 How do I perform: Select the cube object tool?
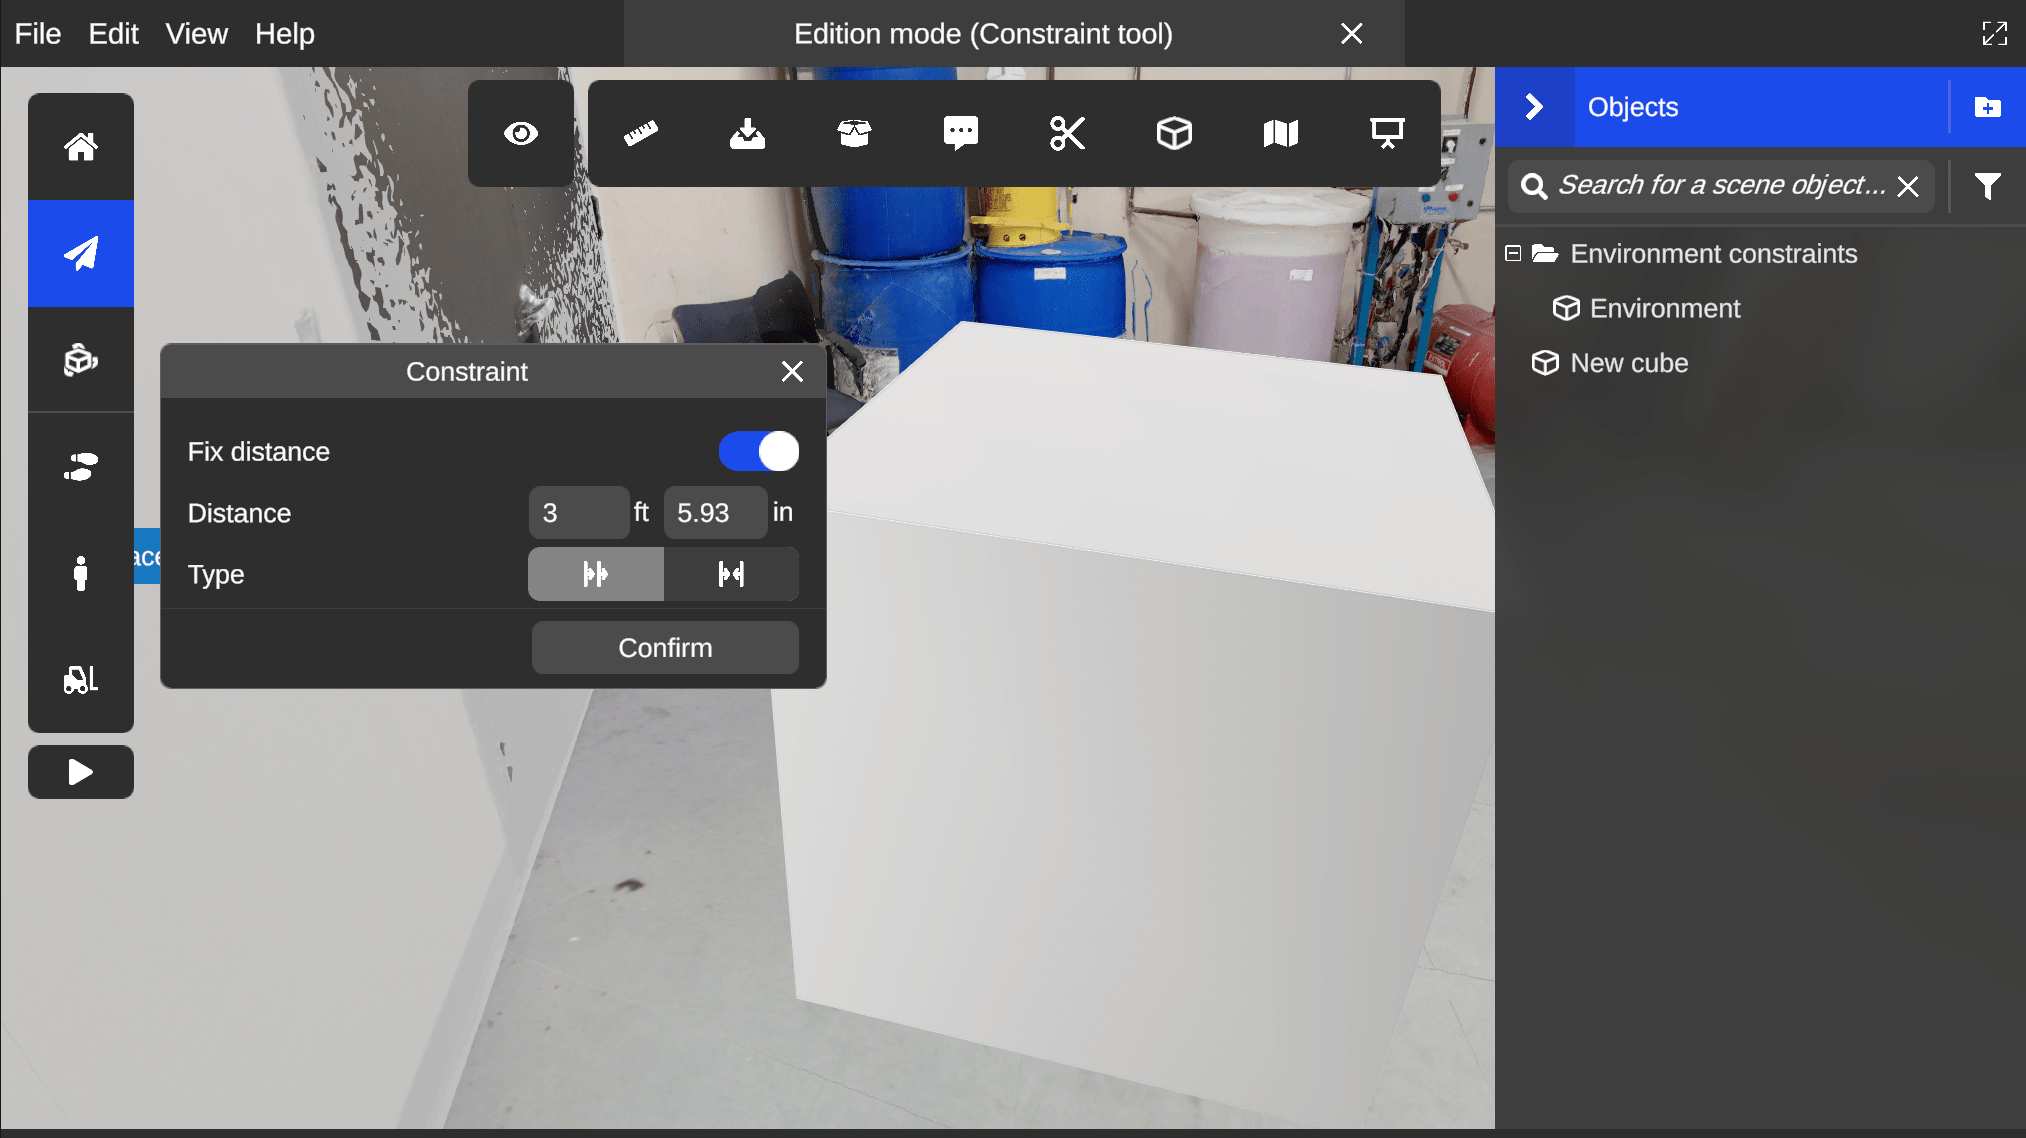(x=1174, y=133)
